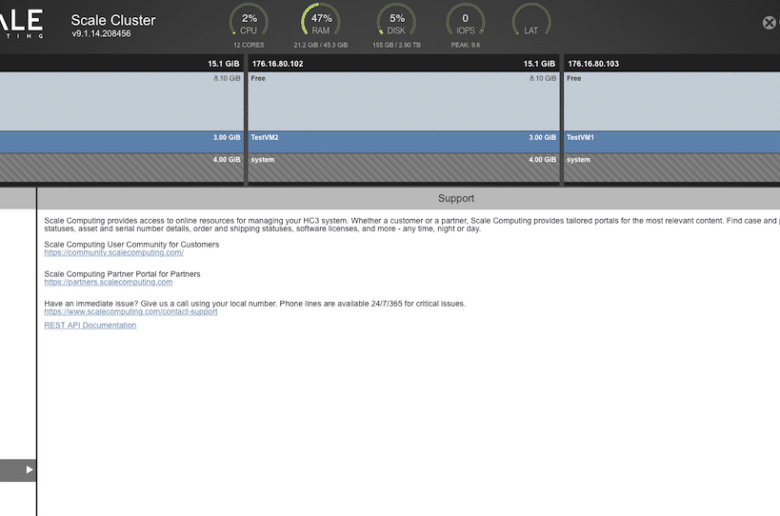780x516 pixels.
Task: Click system memory bar on node 176.16.80.102
Action: (403, 168)
